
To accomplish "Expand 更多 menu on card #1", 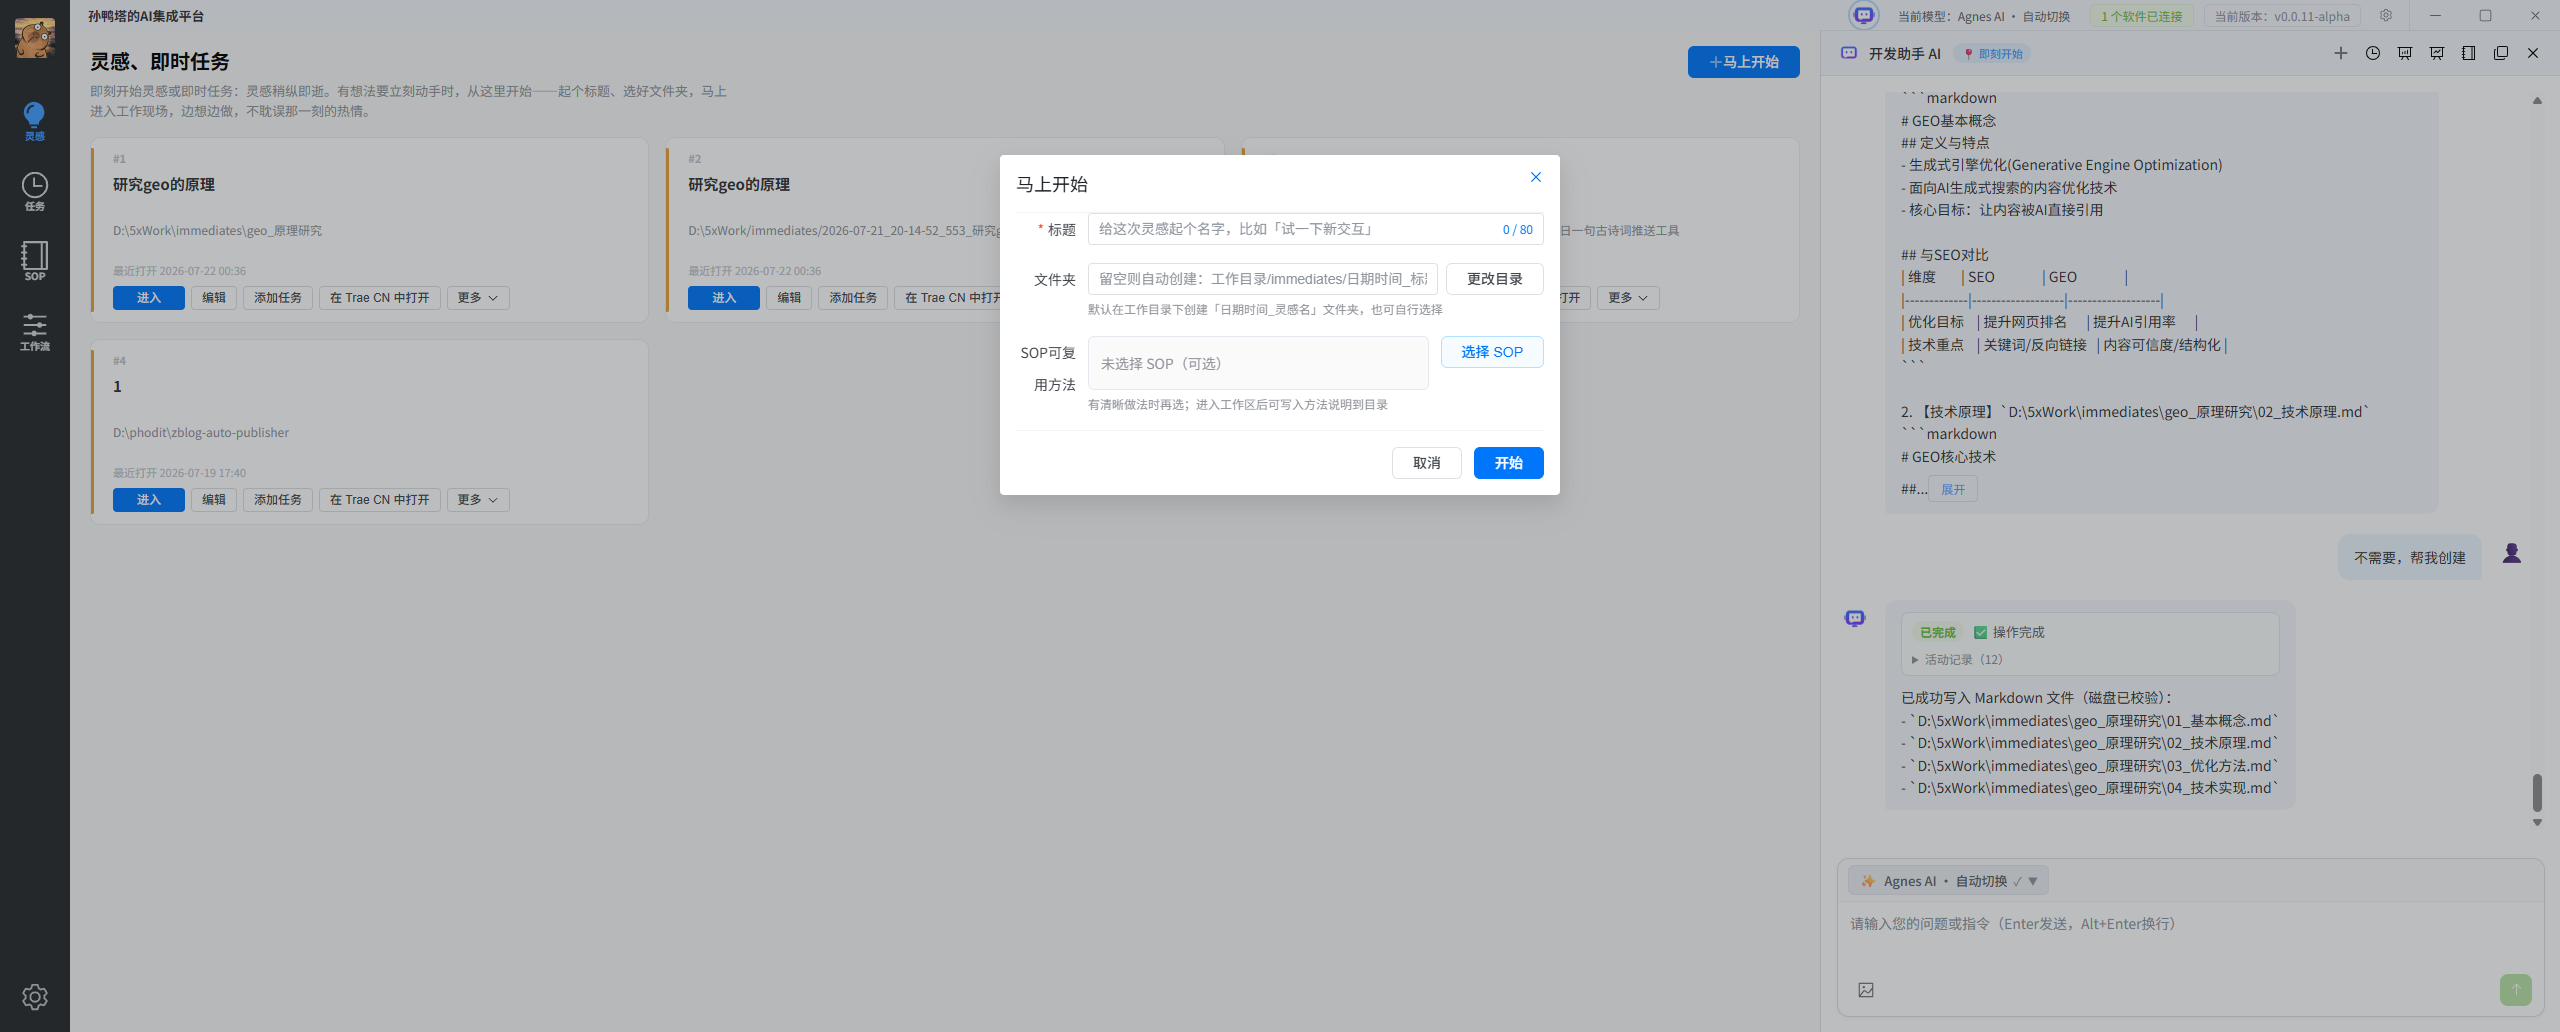I will (478, 298).
